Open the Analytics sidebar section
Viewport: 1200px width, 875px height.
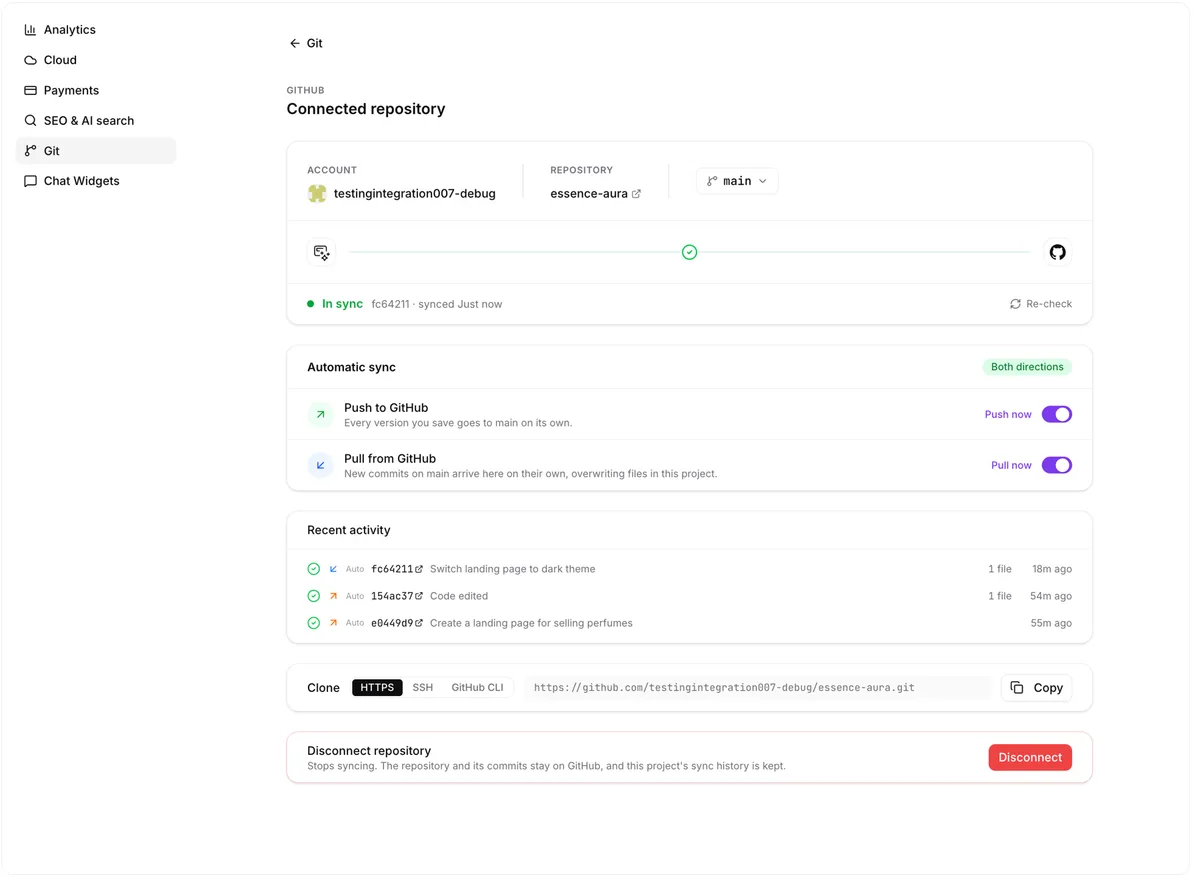click(96, 30)
